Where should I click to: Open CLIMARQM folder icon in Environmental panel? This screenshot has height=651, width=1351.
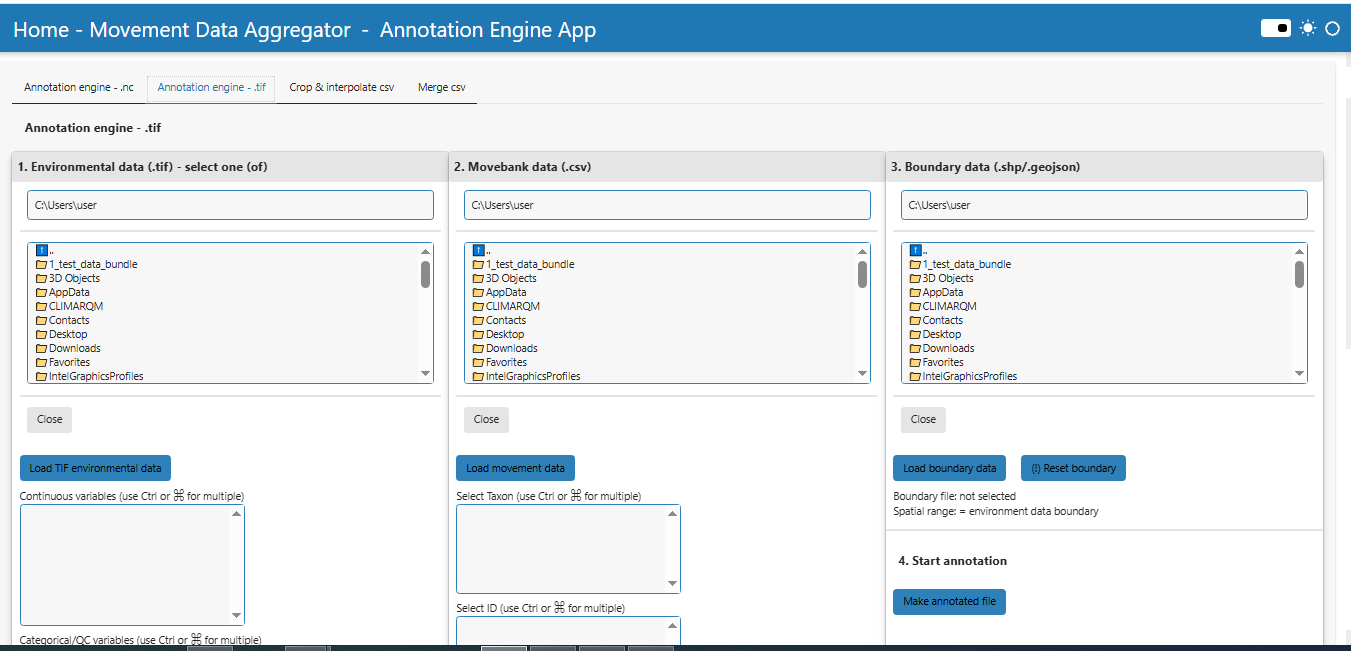[x=42, y=306]
